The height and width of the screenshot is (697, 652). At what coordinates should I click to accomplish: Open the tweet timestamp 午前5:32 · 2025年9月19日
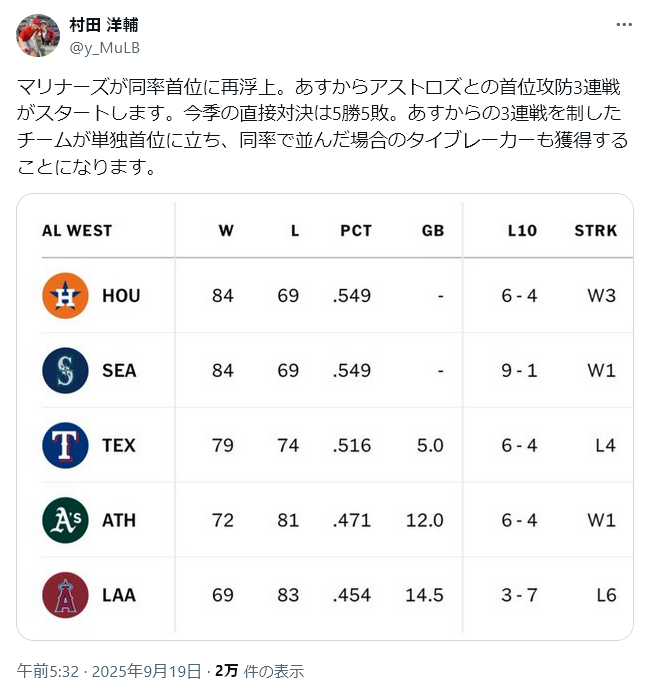109,671
